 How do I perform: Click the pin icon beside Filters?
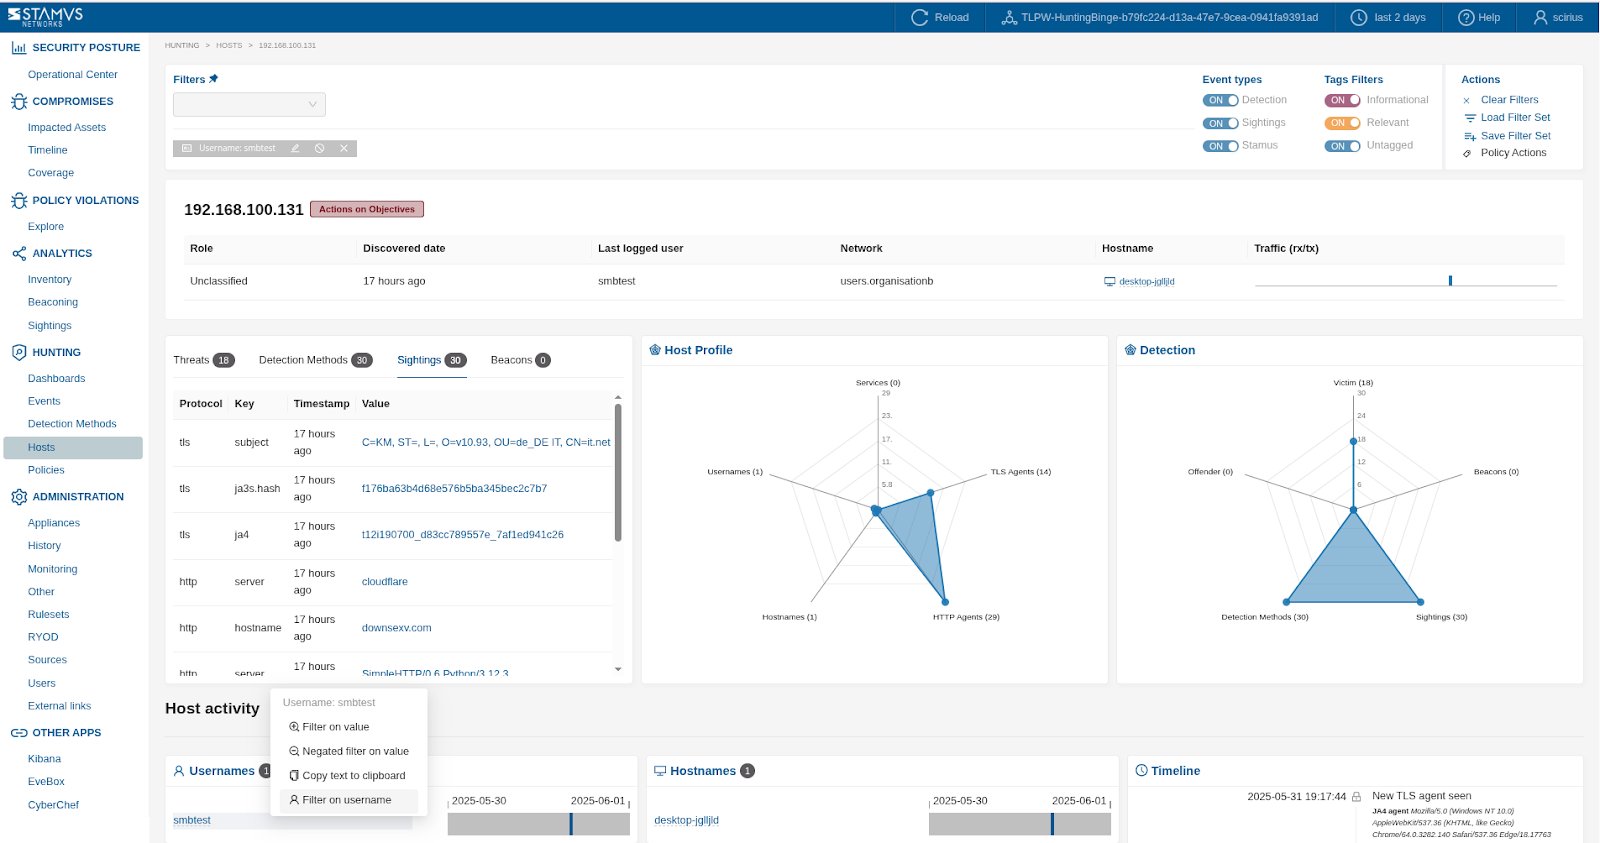213,79
